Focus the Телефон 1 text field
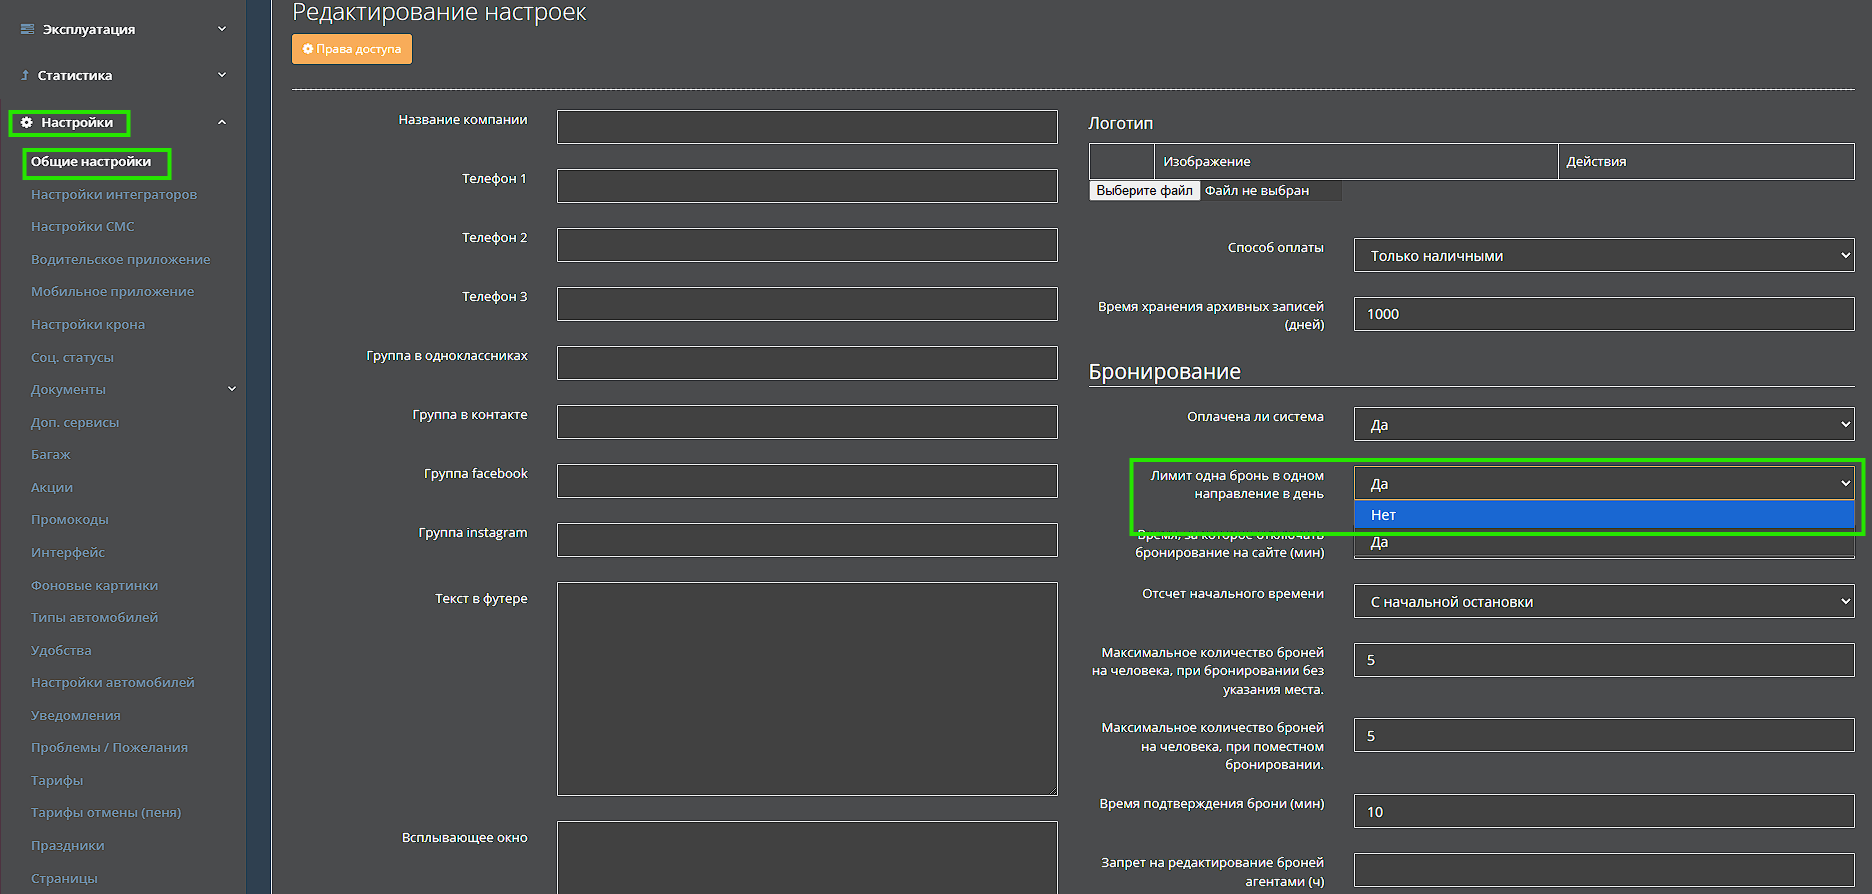 click(806, 186)
